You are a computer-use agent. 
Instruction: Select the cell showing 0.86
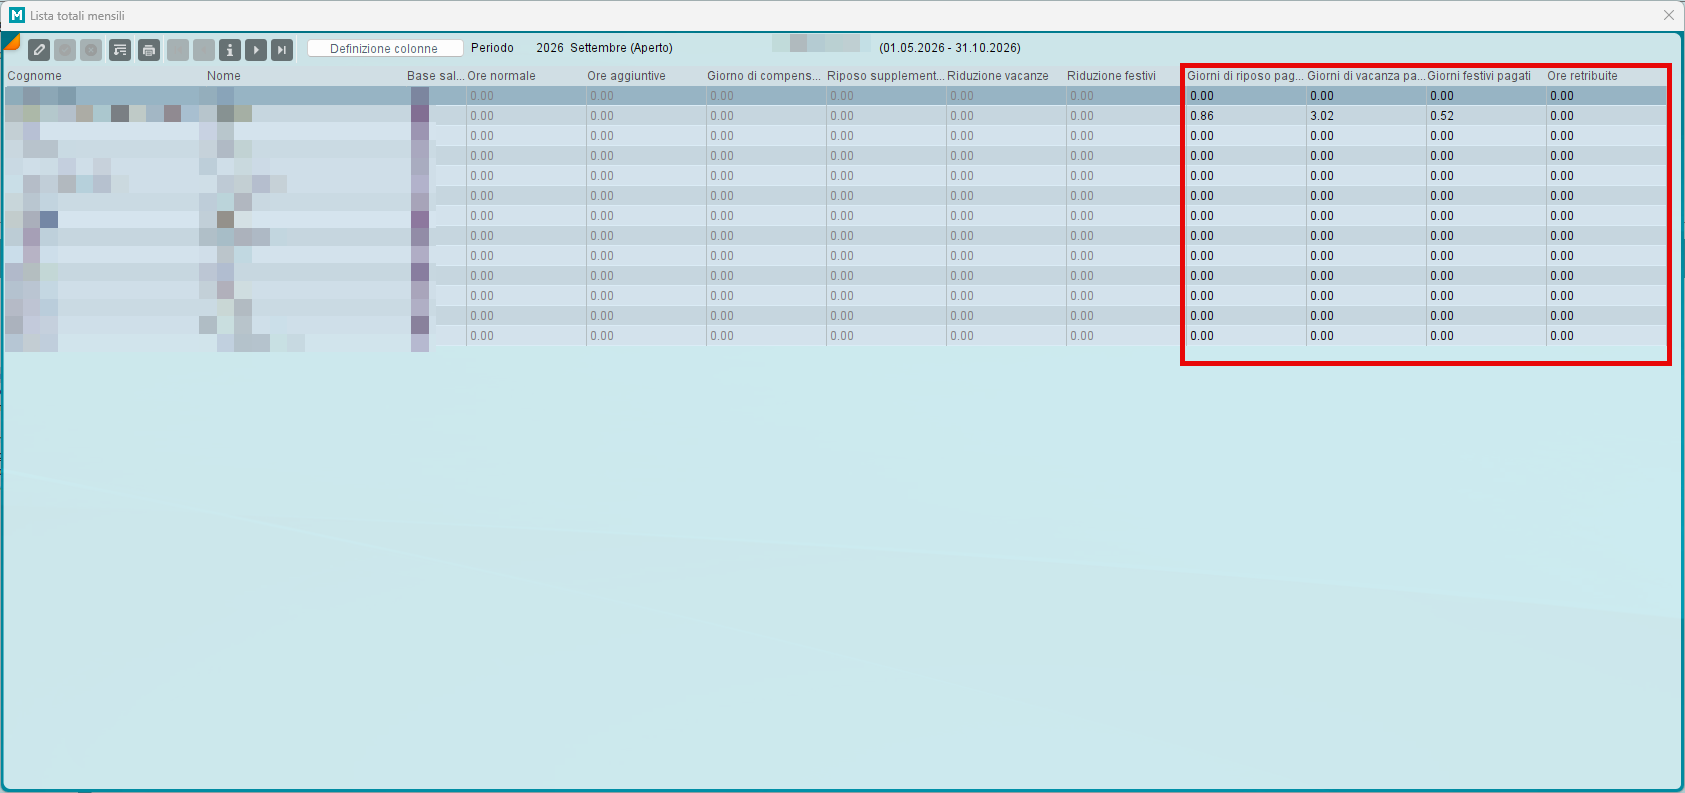pos(1246,116)
